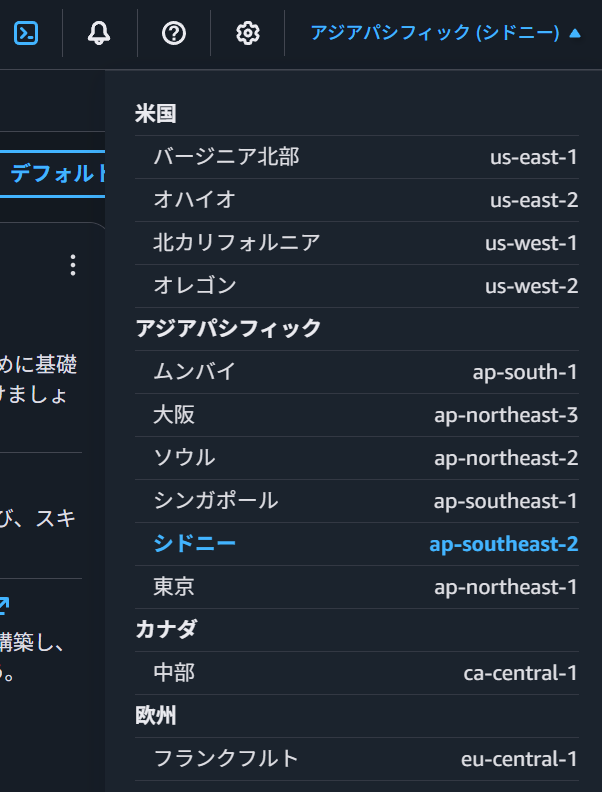Switch to 北カリフォルニア us-west-1
The height and width of the screenshot is (792, 602).
[356, 243]
